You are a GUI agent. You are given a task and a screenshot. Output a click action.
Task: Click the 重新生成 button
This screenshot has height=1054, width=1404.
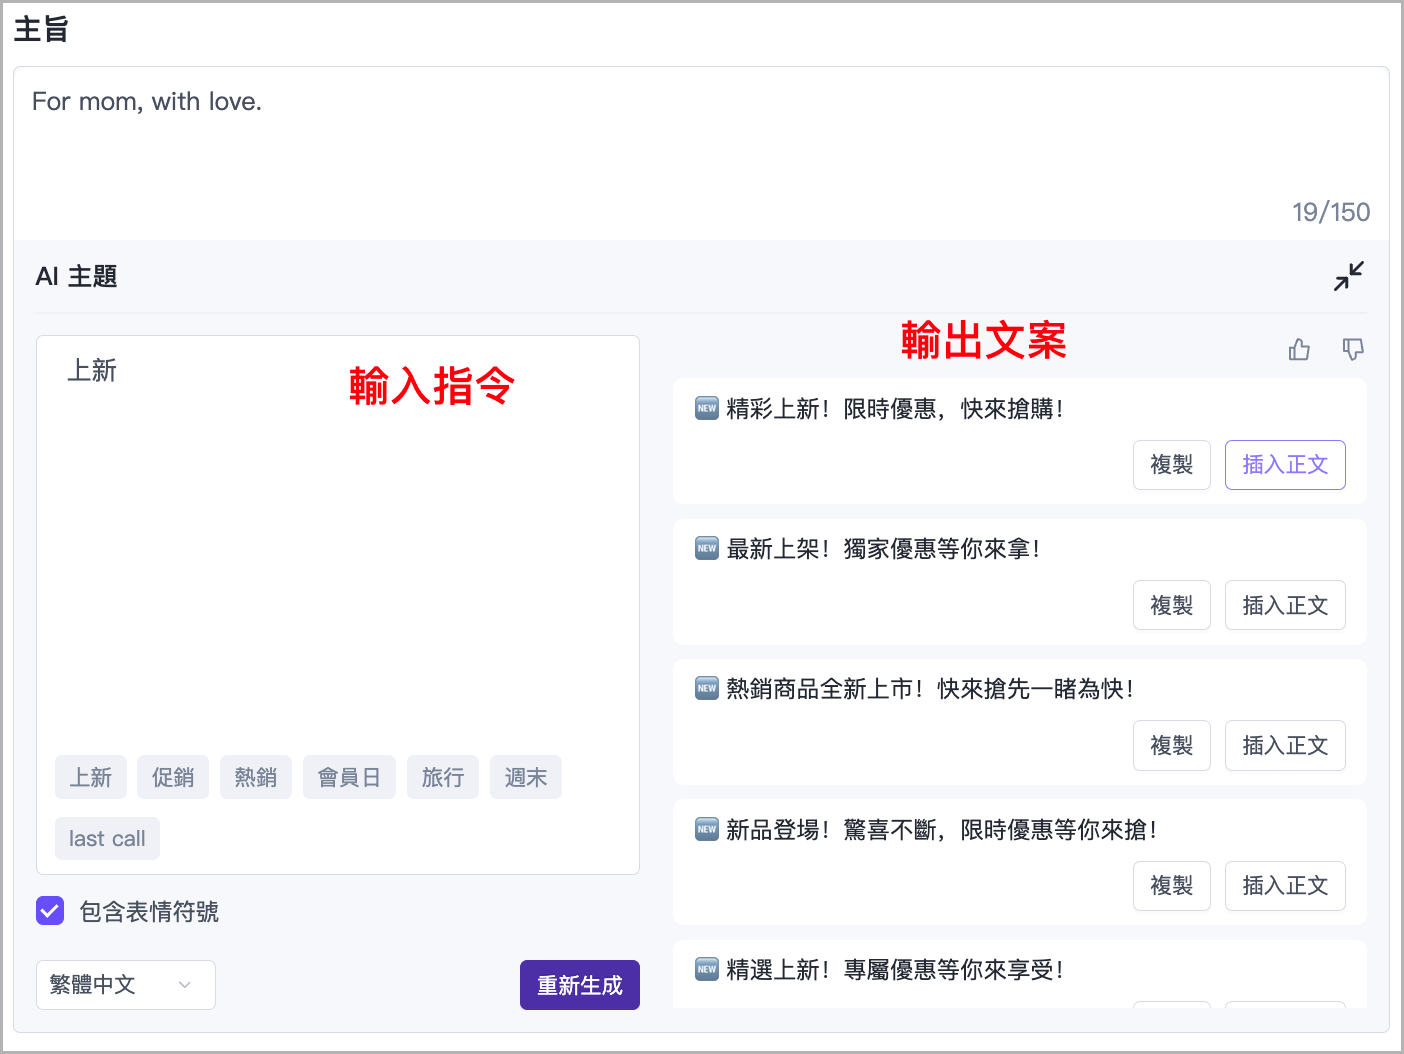579,985
